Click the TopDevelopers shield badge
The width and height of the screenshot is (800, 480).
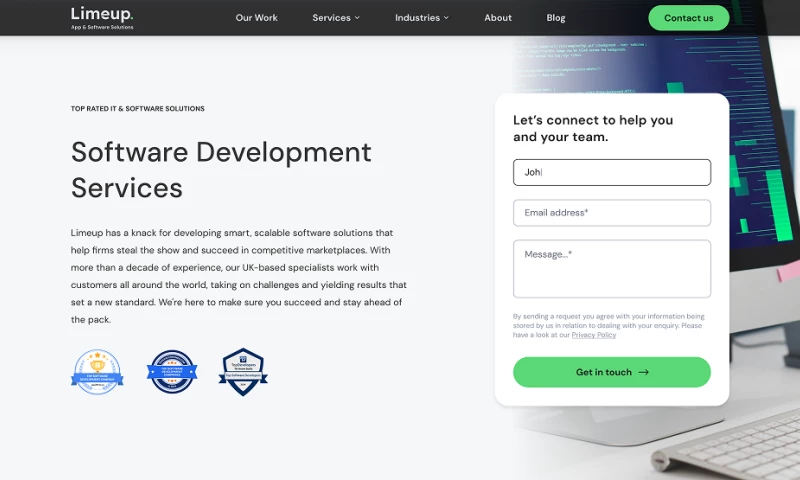click(x=243, y=371)
